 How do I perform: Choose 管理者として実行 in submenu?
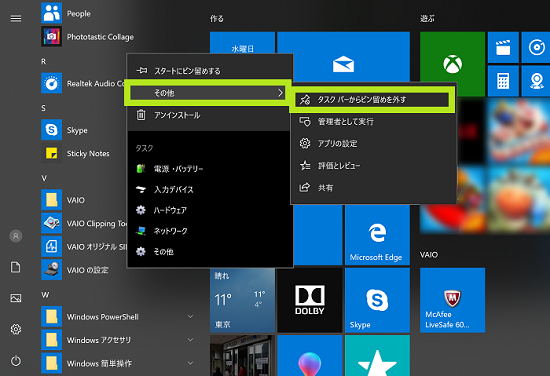click(x=374, y=122)
